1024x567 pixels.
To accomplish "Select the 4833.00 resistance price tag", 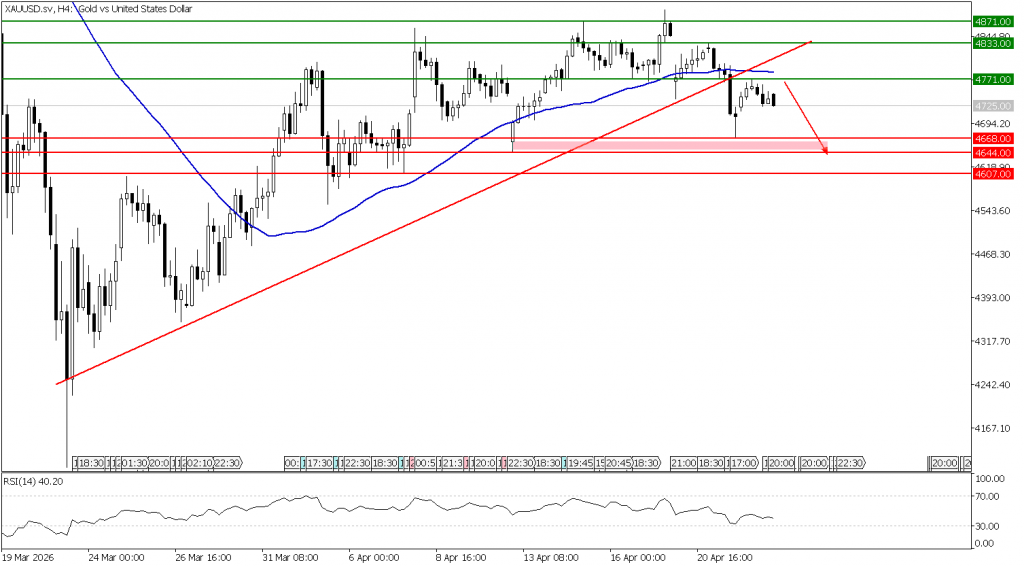I will pyautogui.click(x=993, y=43).
